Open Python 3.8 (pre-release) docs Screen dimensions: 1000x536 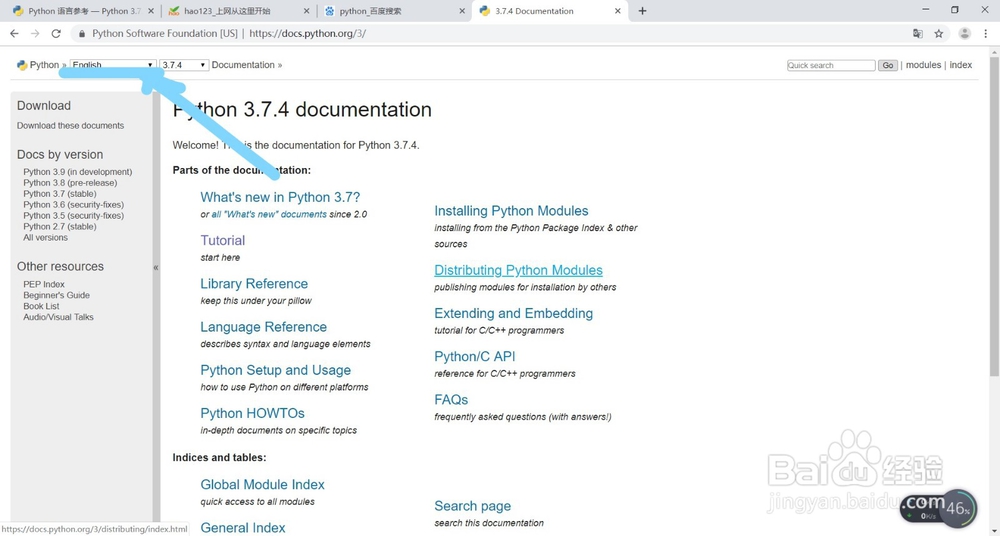tap(70, 183)
